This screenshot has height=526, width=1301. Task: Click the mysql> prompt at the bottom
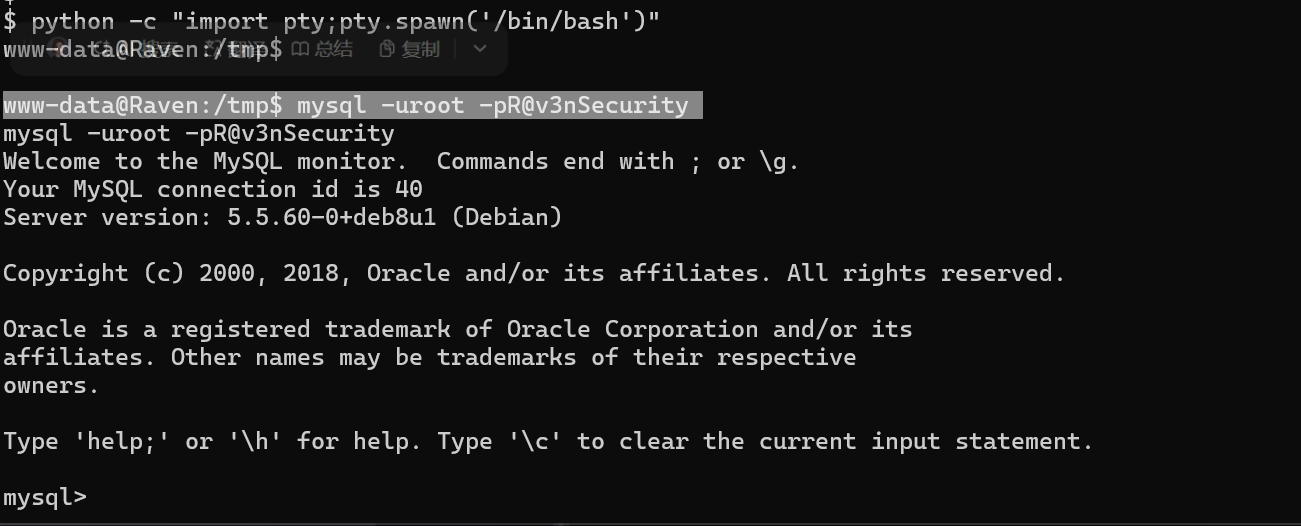(x=44, y=497)
